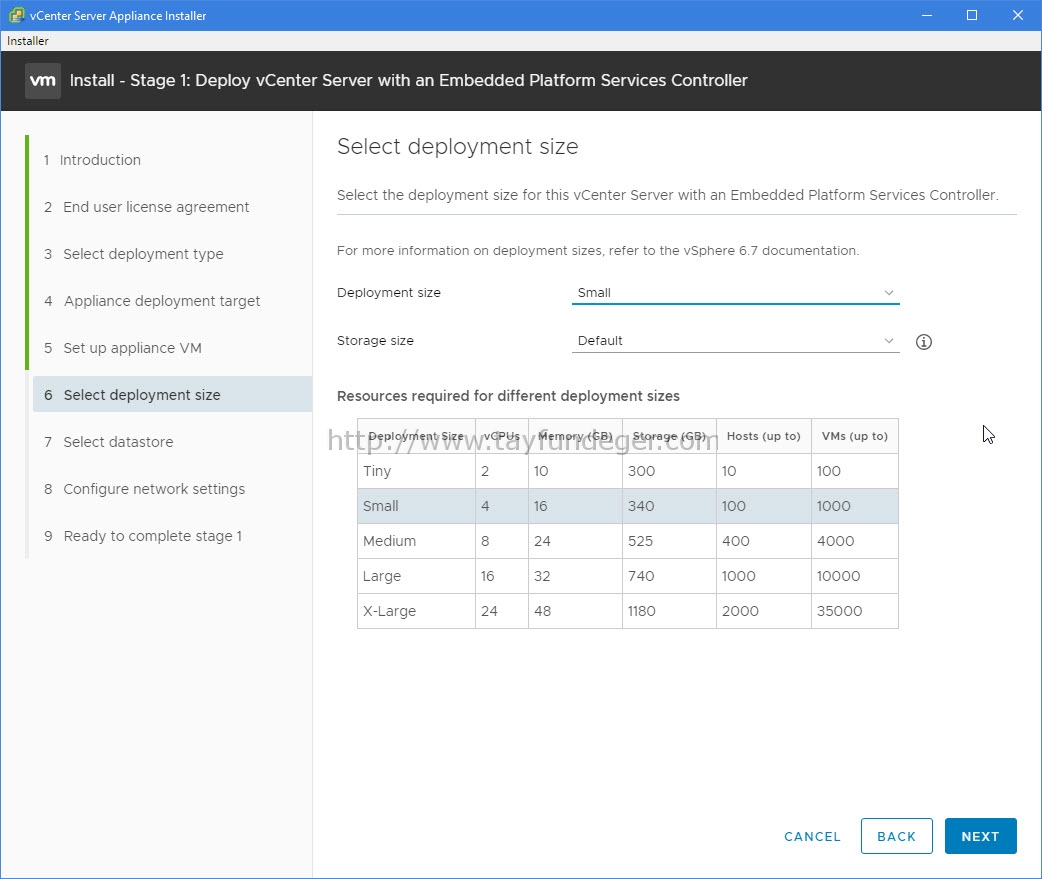Click the BACK button
The width and height of the screenshot is (1042, 879).
coord(896,836)
